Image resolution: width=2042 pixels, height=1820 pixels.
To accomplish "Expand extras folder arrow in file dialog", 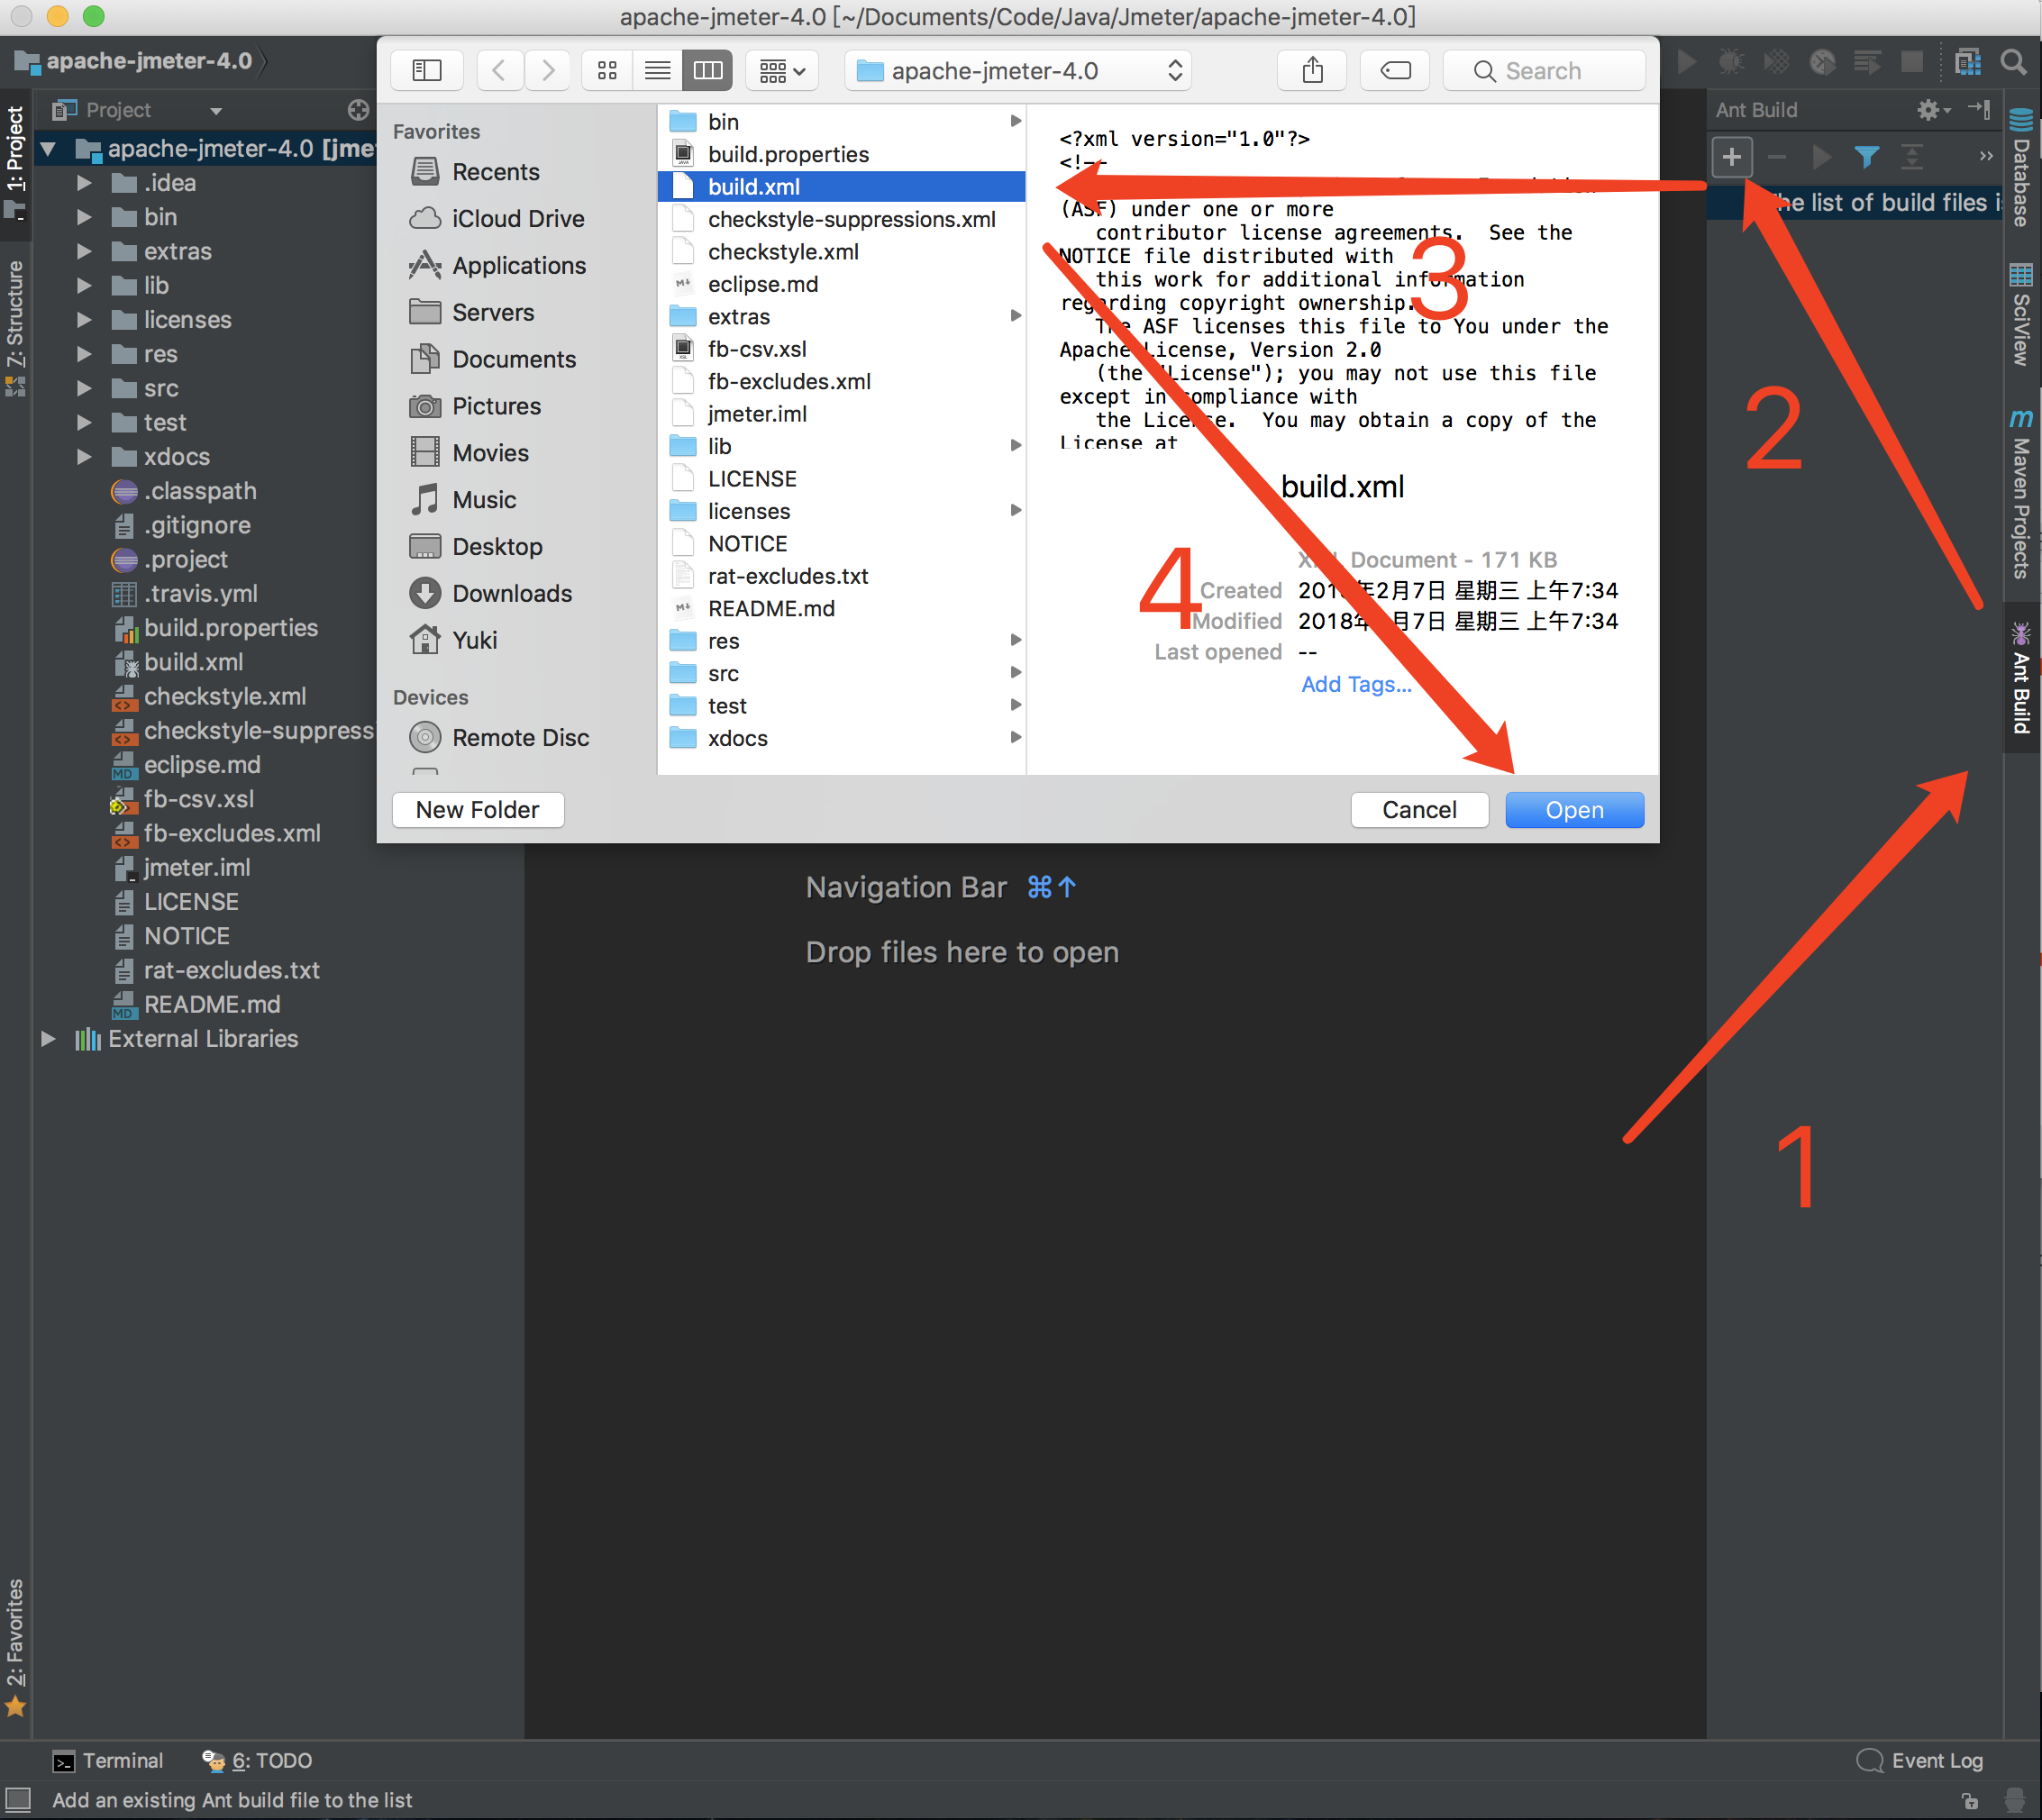I will 1015,316.
